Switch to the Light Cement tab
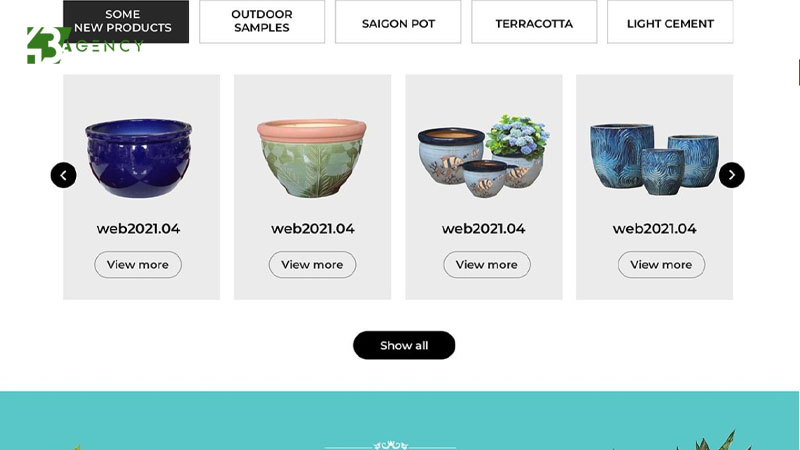The image size is (800, 450). pos(670,21)
